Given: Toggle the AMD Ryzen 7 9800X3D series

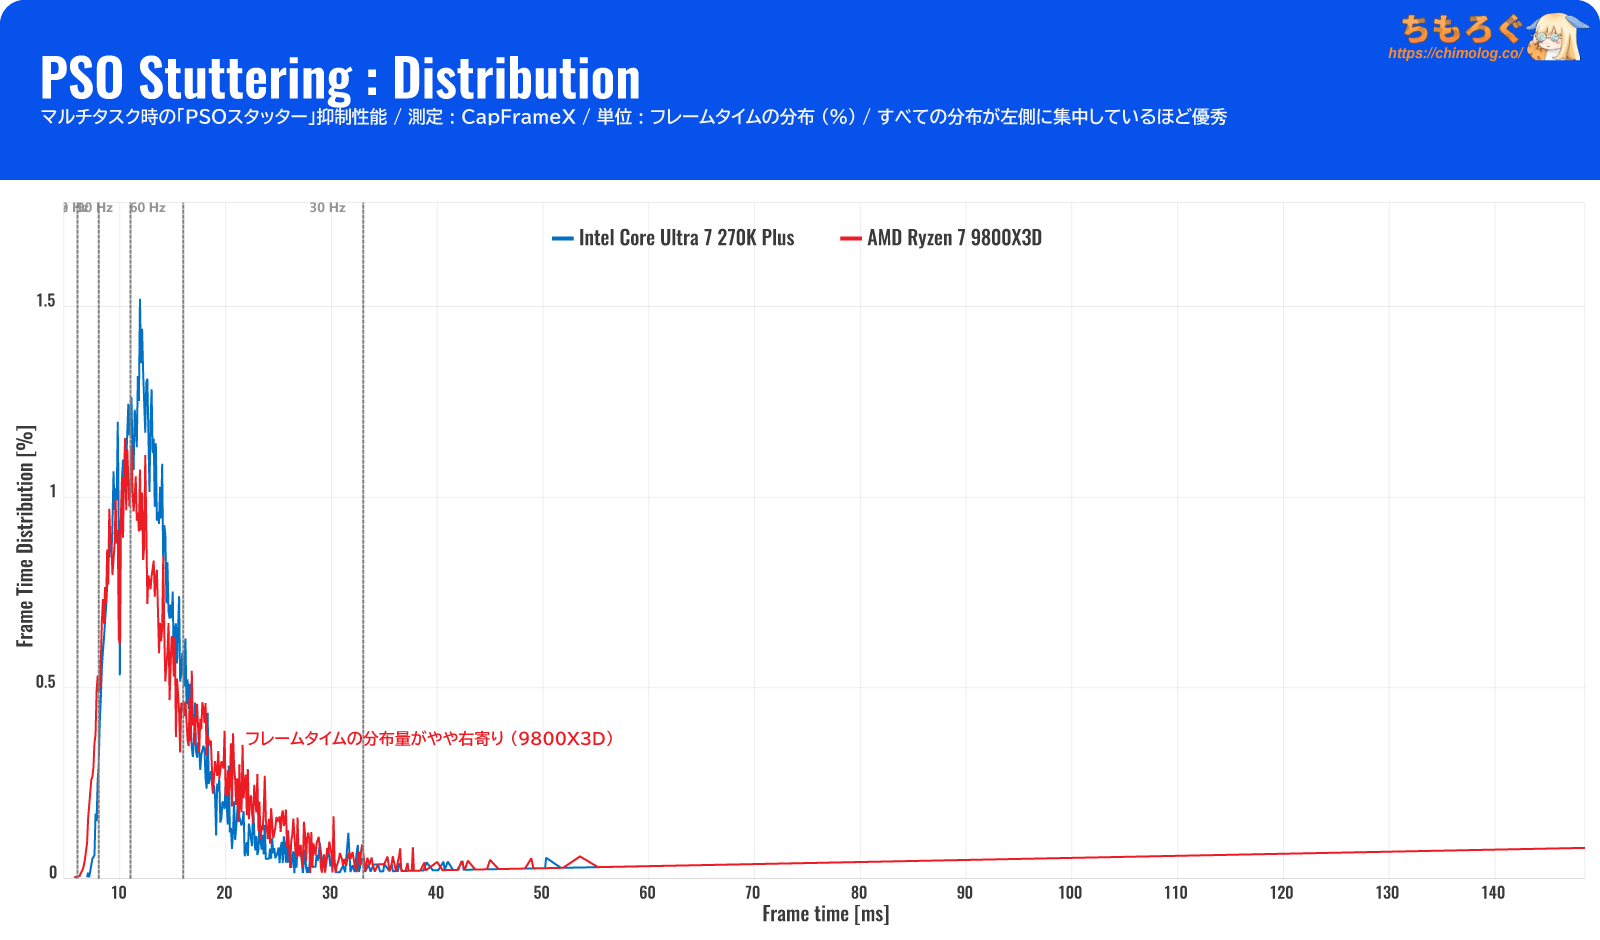Looking at the screenshot, I should coord(954,238).
